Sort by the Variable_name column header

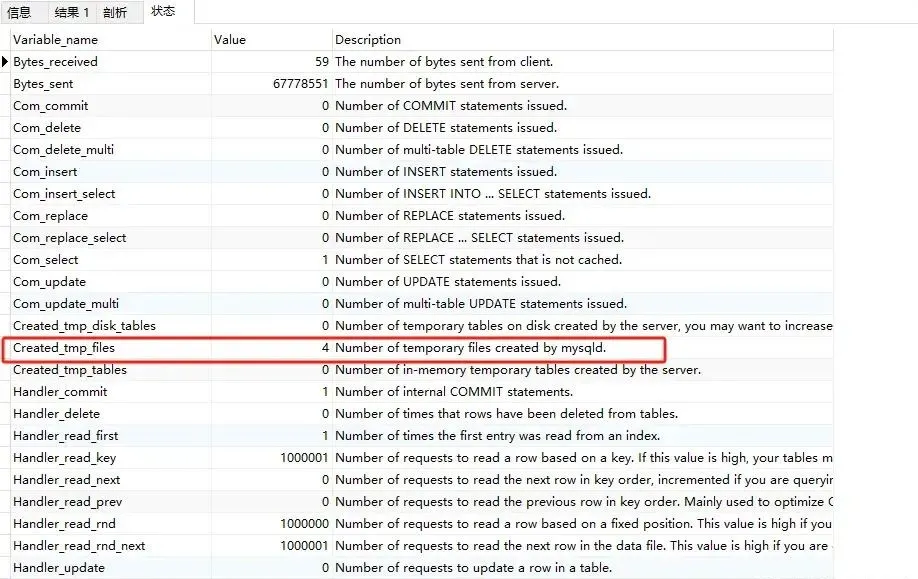[x=55, y=40]
